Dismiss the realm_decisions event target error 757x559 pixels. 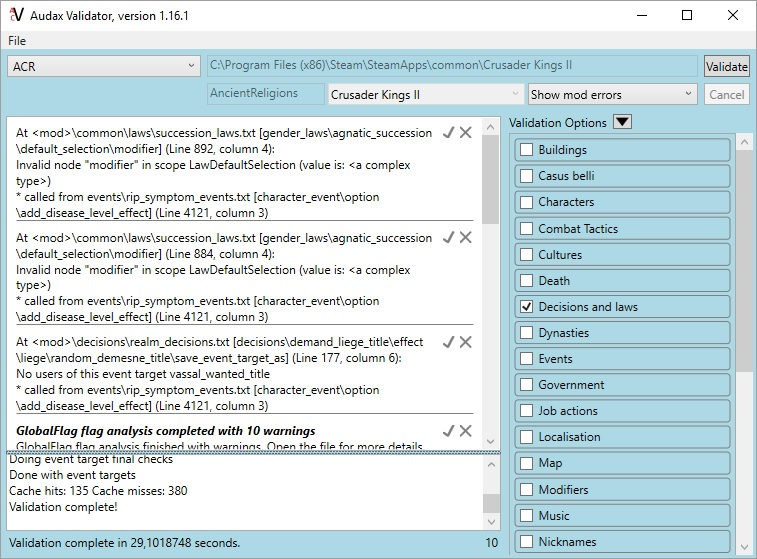(x=466, y=342)
